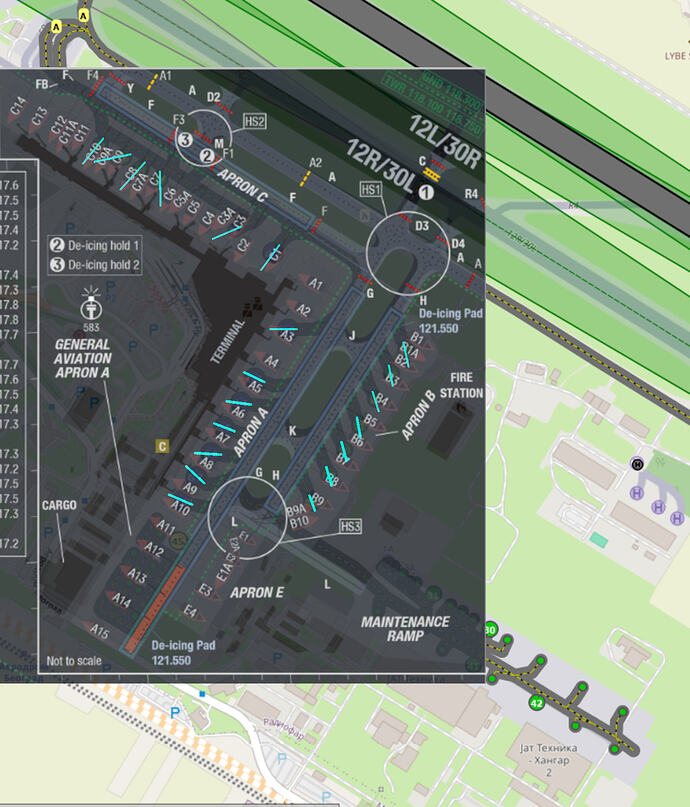Click the 'TERMINAL' building label
The width and height of the screenshot is (690, 807).
tap(227, 341)
